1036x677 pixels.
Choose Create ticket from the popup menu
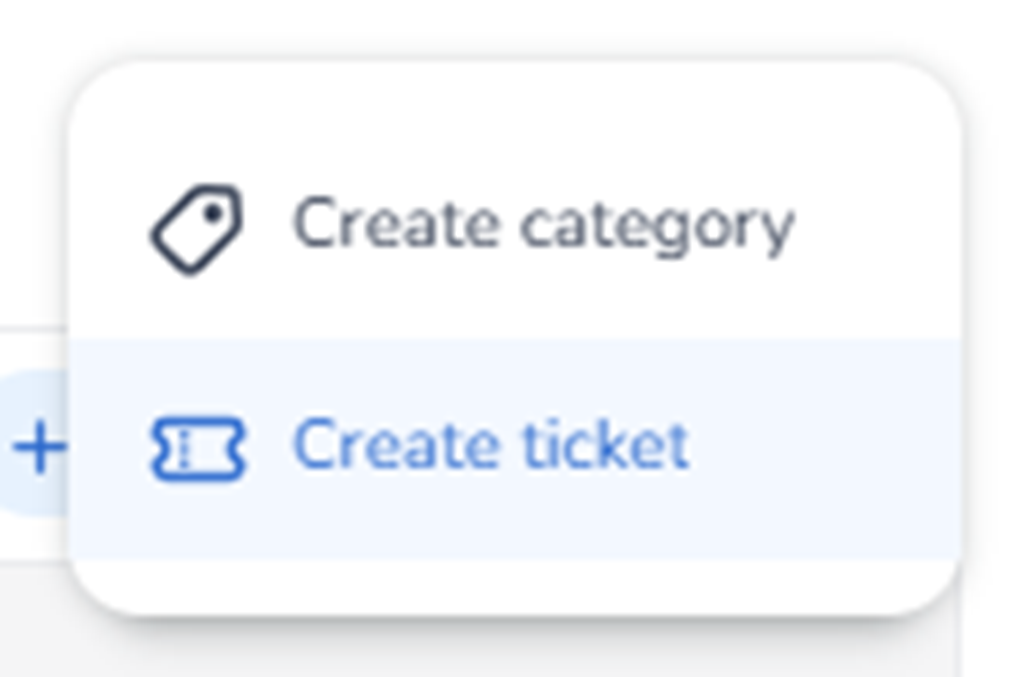(490, 446)
